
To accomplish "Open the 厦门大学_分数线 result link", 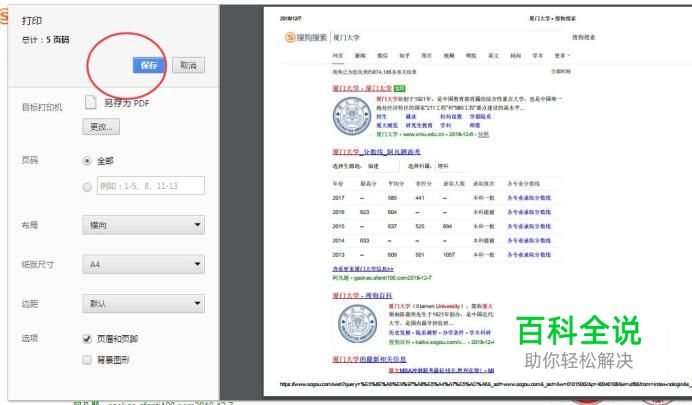I will 376,152.
